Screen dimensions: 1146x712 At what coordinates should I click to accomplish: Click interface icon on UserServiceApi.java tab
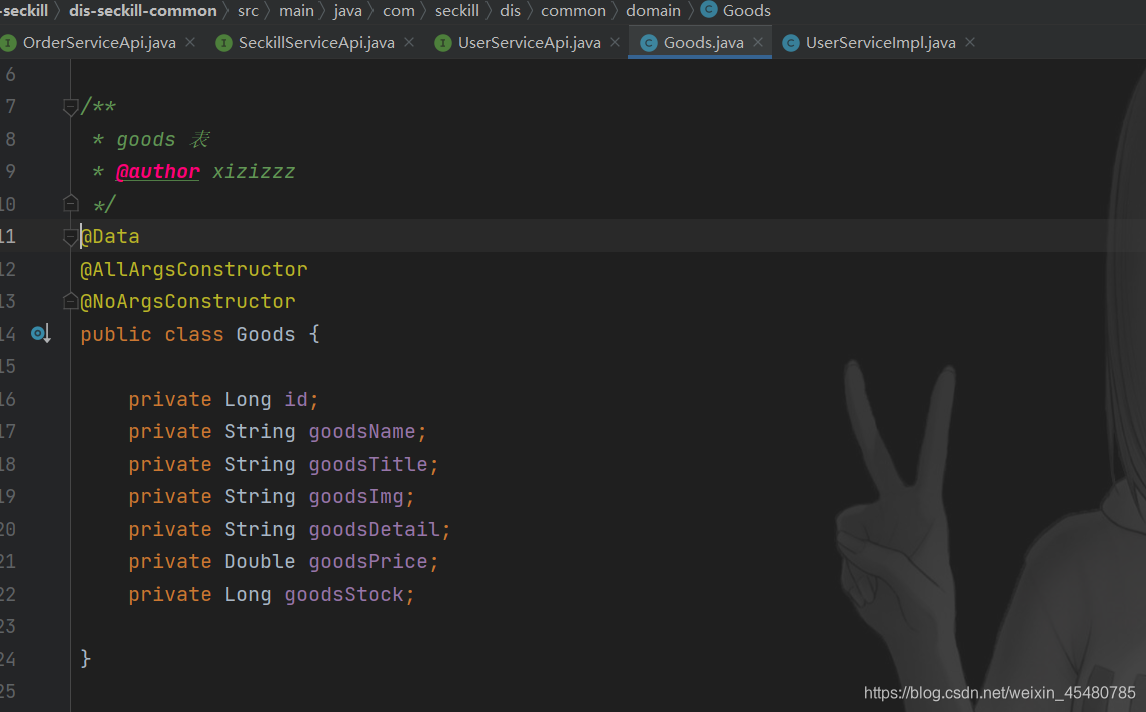(442, 43)
